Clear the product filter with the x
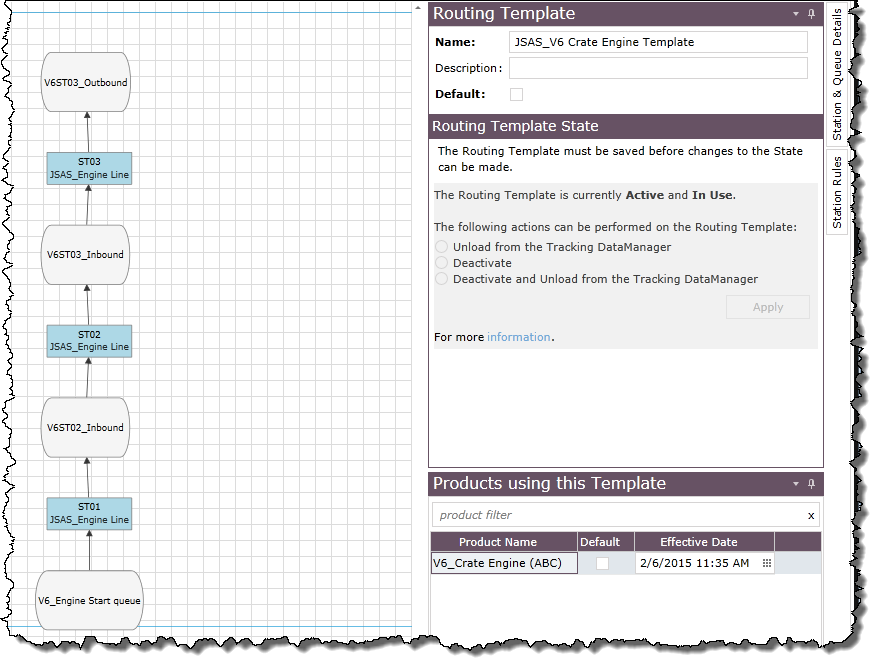This screenshot has height=658, width=870. point(811,515)
